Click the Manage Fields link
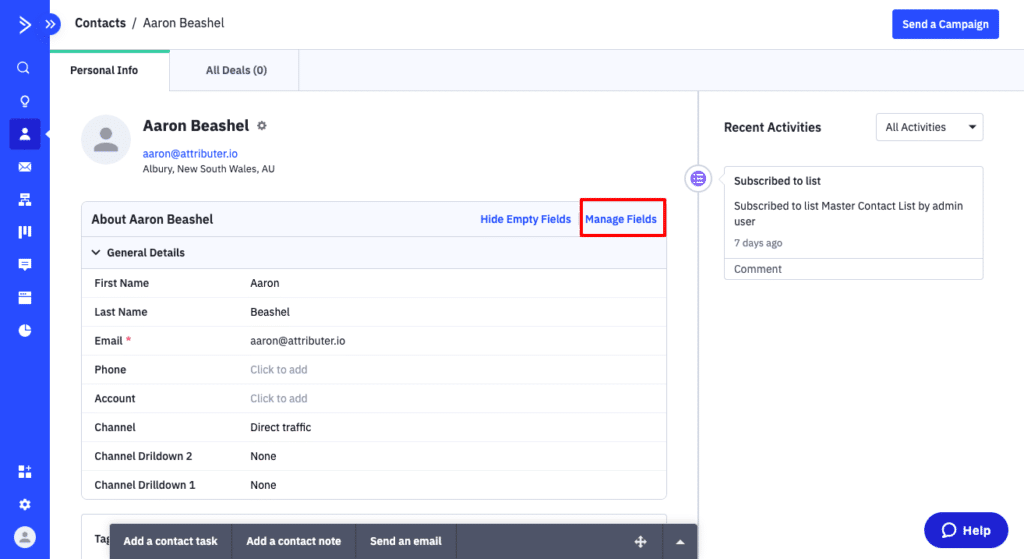This screenshot has width=1024, height=559. [x=620, y=219]
